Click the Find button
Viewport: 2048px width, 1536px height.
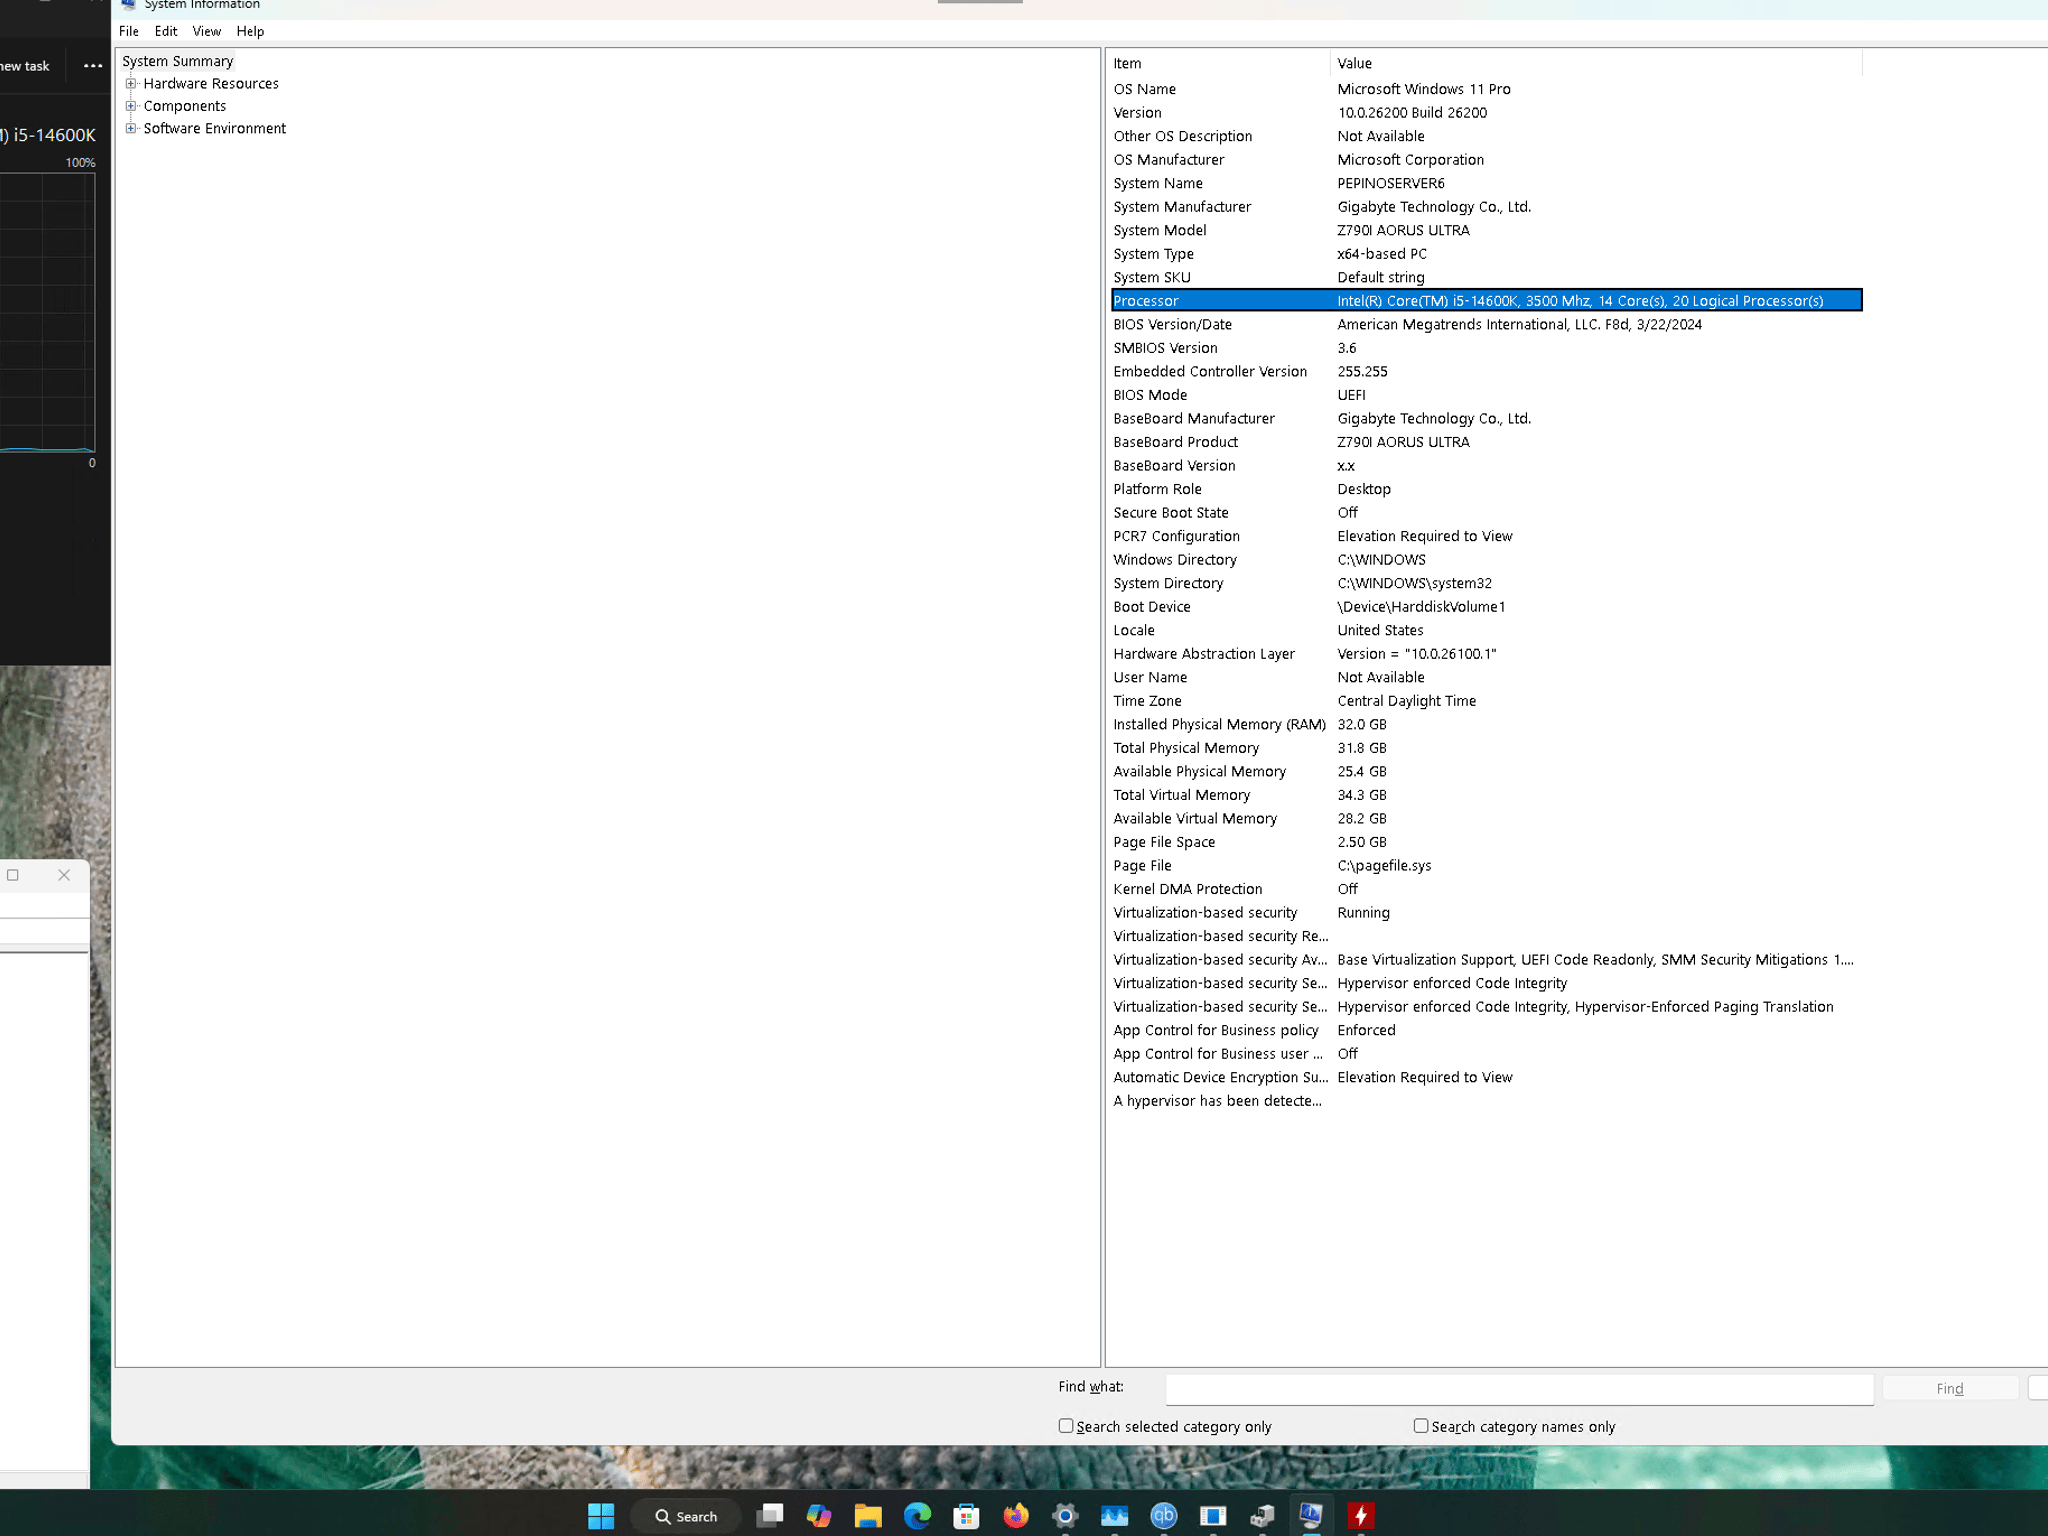1950,1388
